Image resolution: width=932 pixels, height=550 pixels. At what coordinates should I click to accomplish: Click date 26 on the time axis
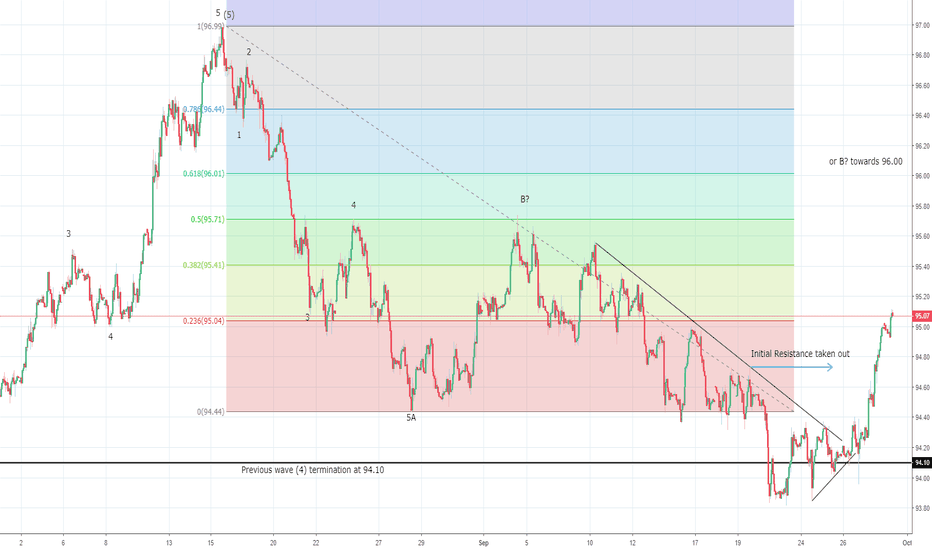pos(843,543)
